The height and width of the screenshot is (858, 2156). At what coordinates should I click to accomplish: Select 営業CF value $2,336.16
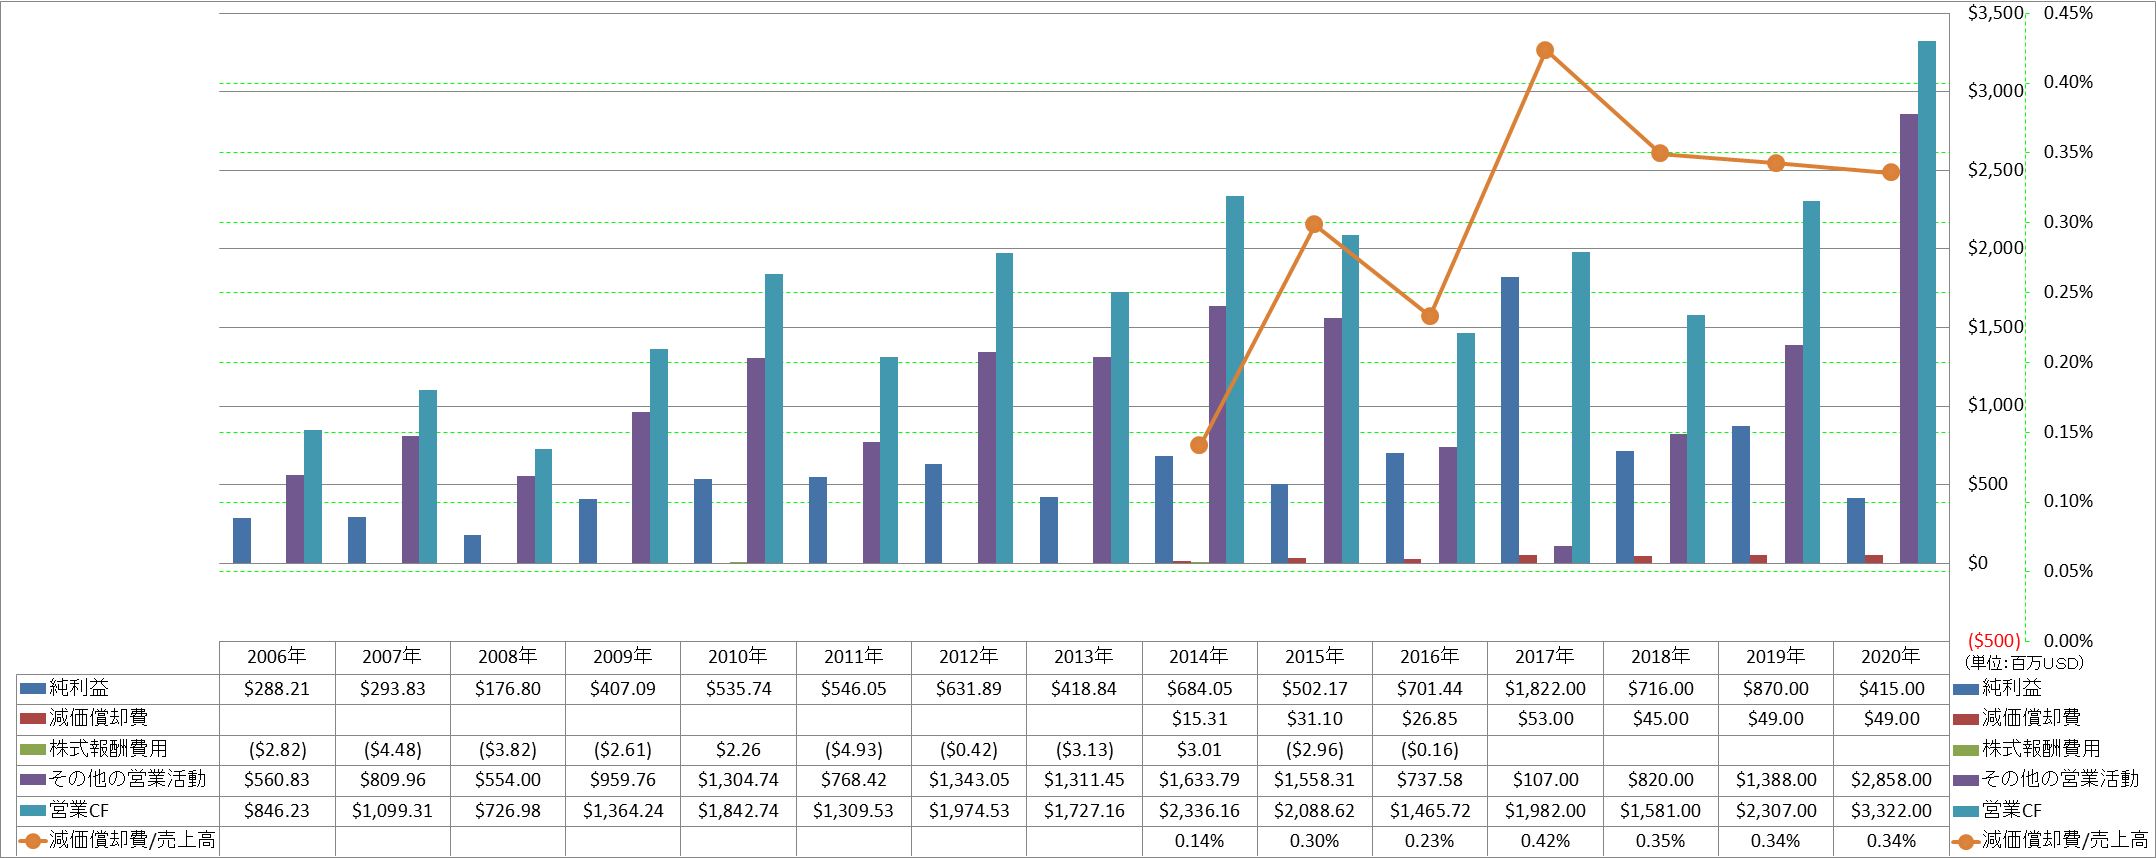click(x=1199, y=811)
